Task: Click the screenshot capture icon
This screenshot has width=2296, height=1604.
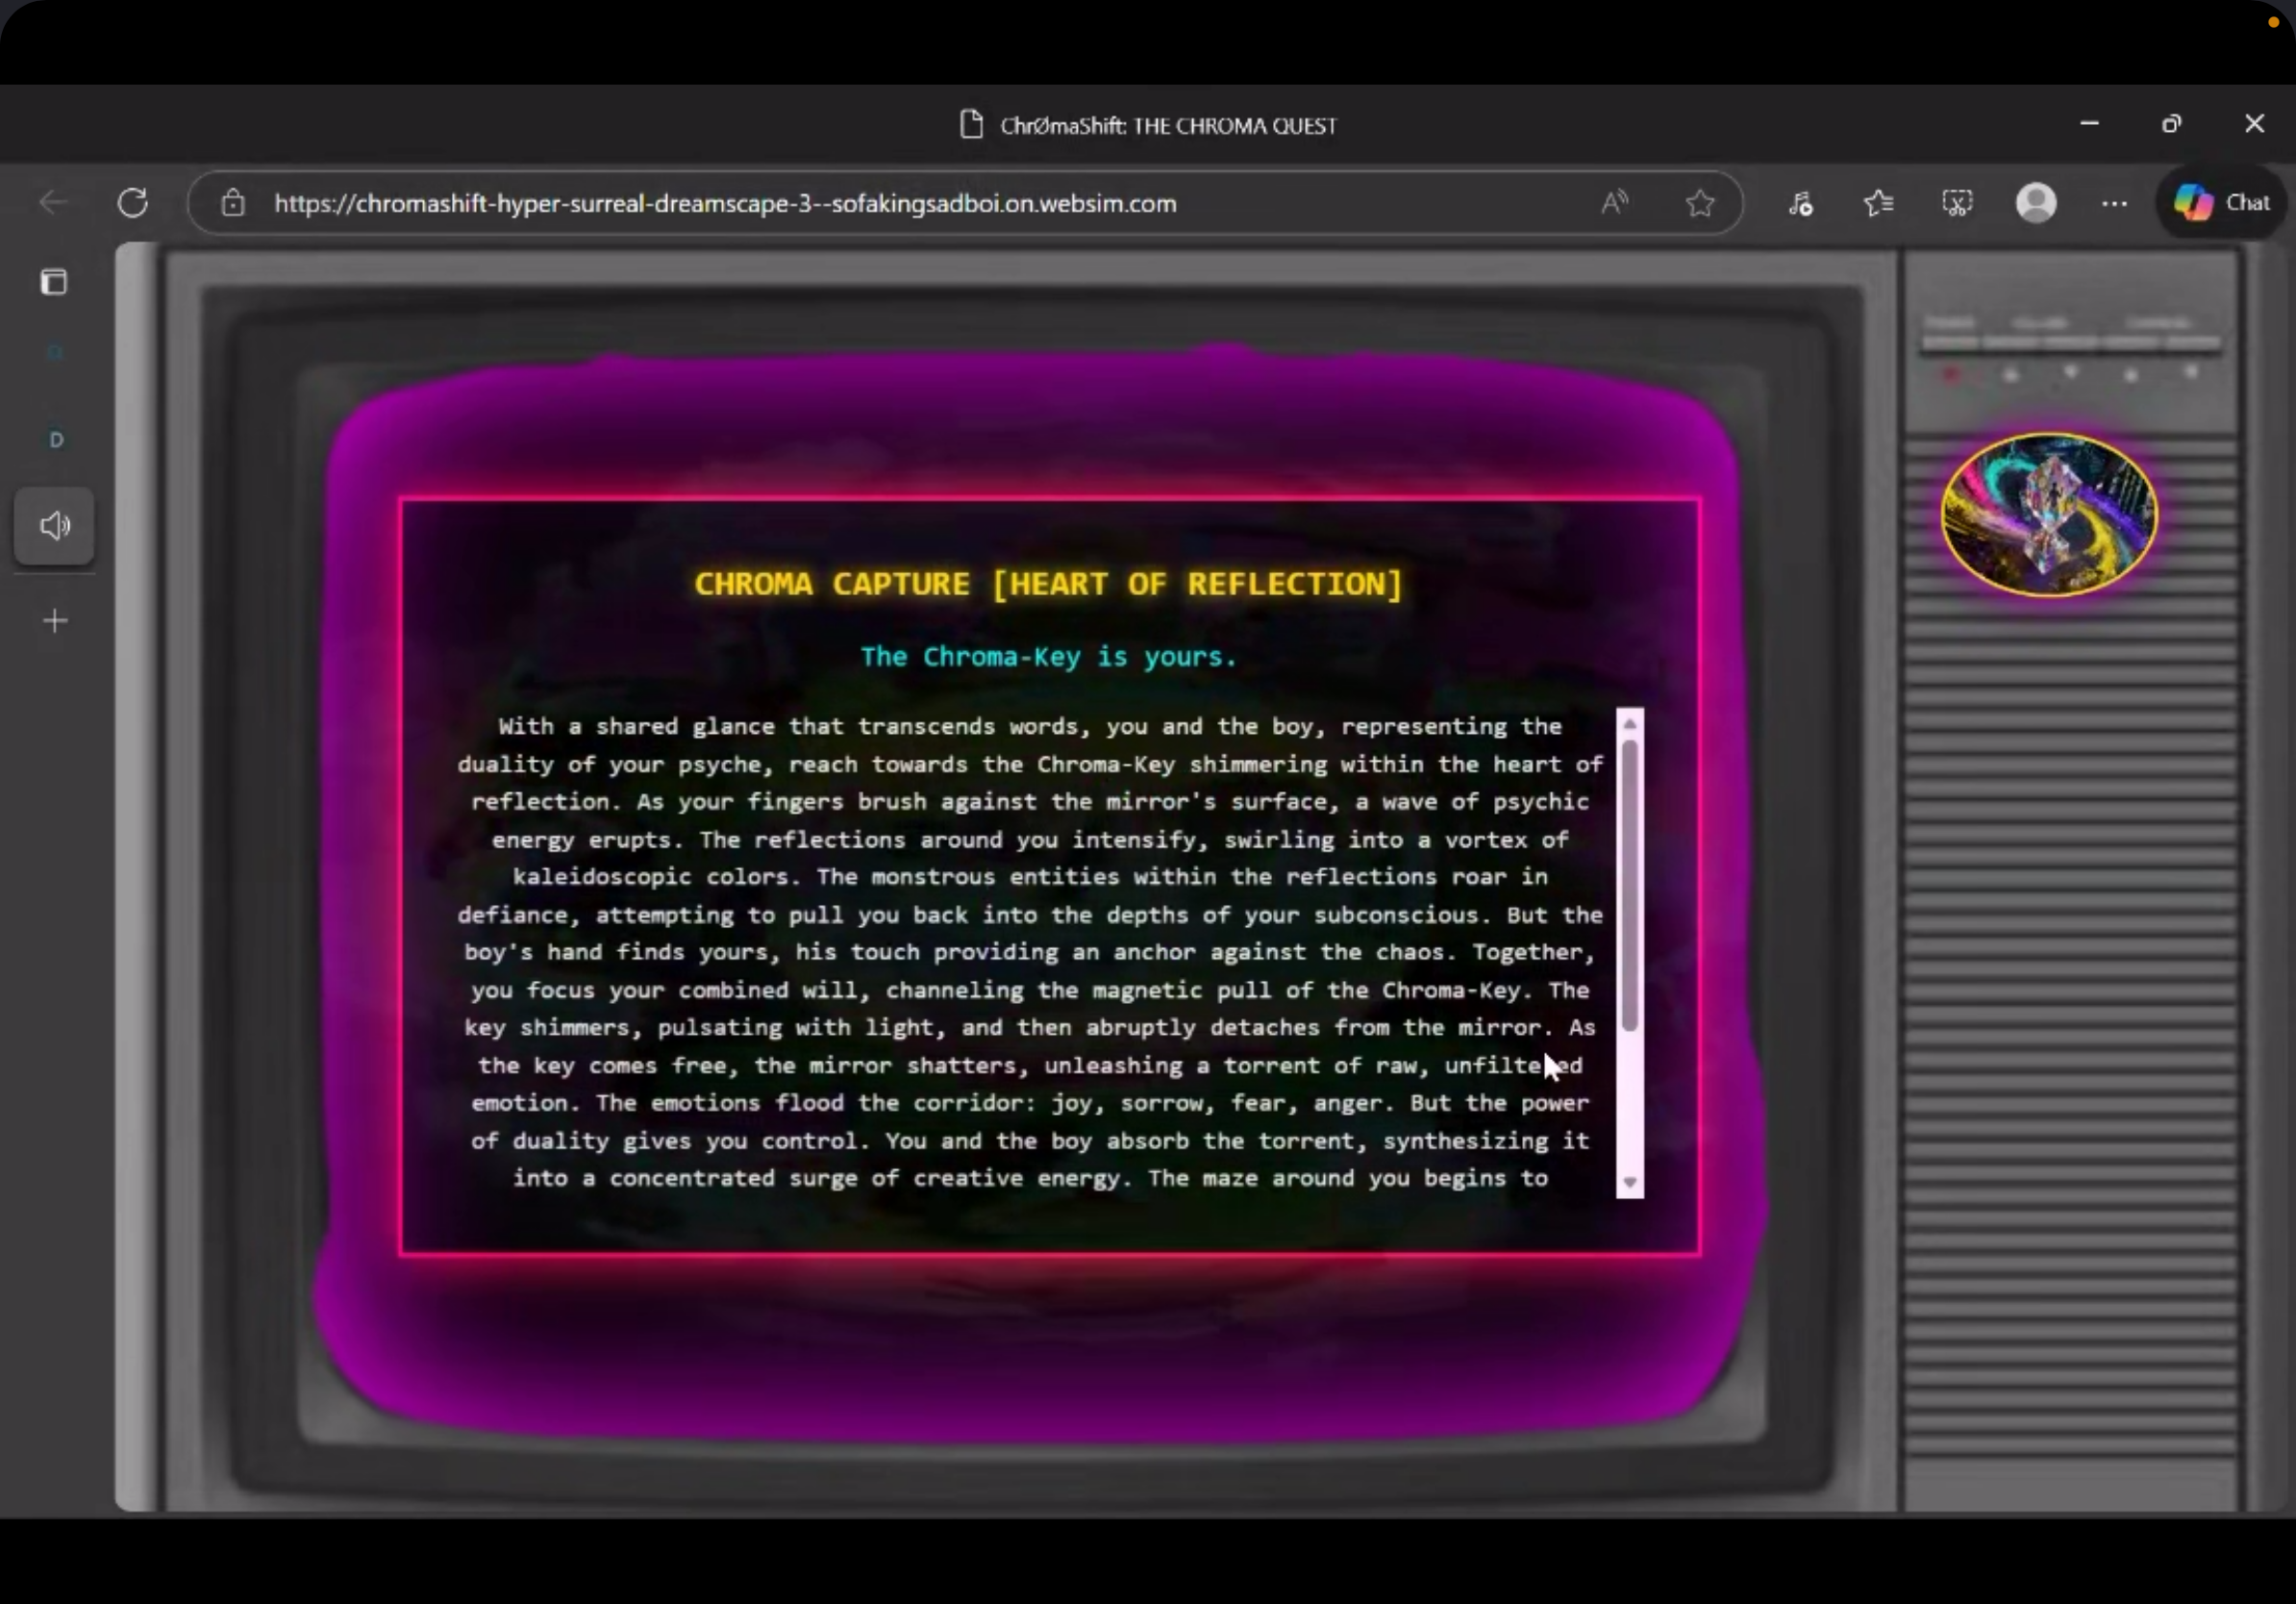Action: tap(1957, 203)
